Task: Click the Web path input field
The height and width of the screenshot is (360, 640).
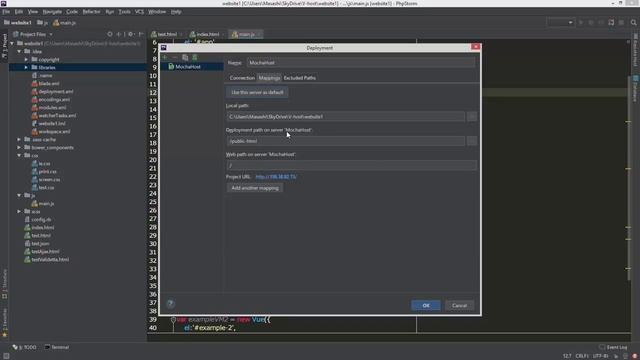Action: tap(351, 165)
